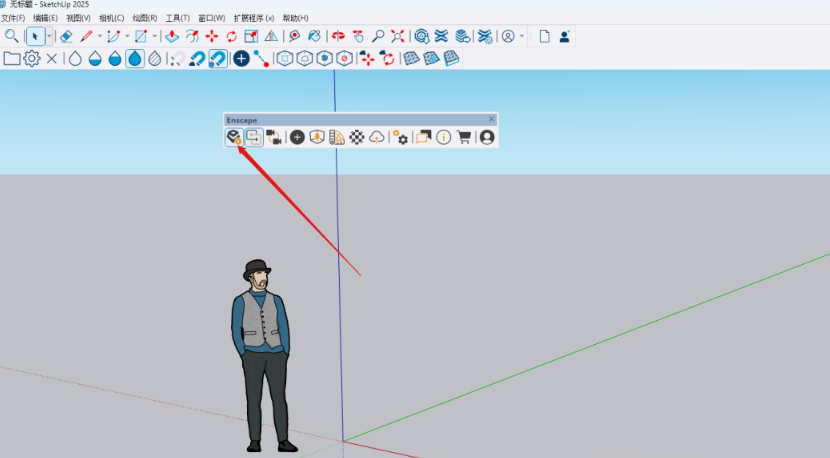Select the Eraser tool

click(66, 36)
